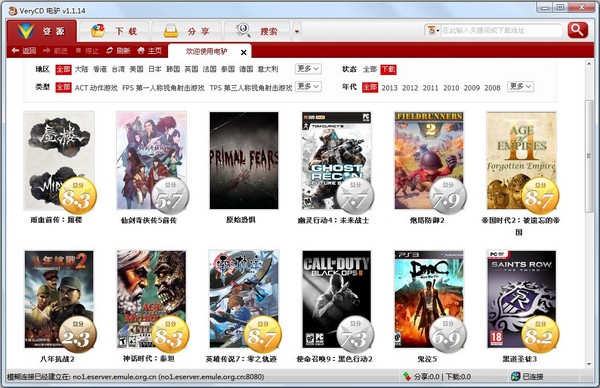Open the 英雄传说7 cover image

click(x=244, y=299)
